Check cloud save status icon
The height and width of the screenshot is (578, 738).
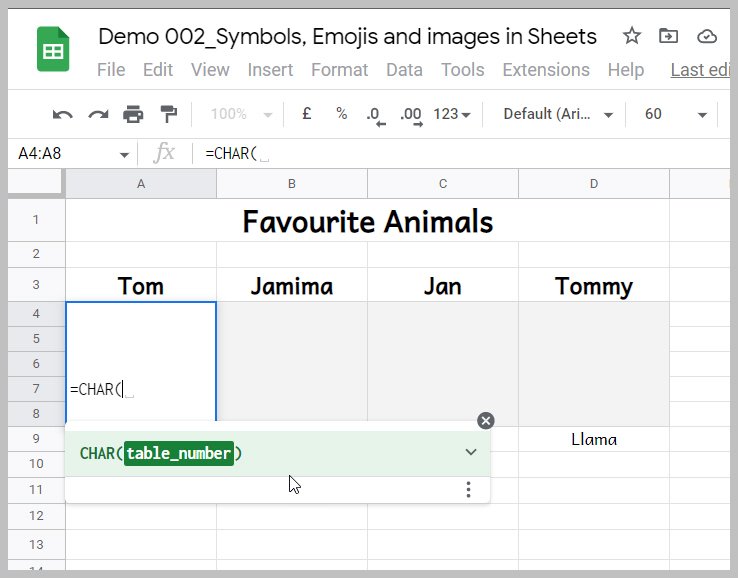706,36
